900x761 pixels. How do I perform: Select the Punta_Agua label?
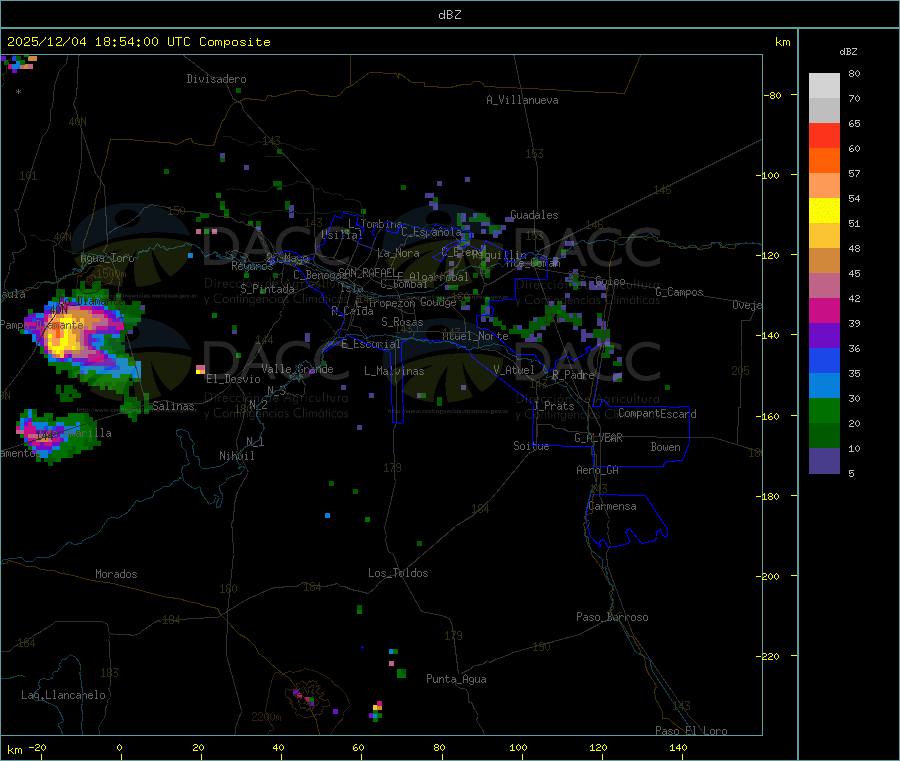(456, 679)
